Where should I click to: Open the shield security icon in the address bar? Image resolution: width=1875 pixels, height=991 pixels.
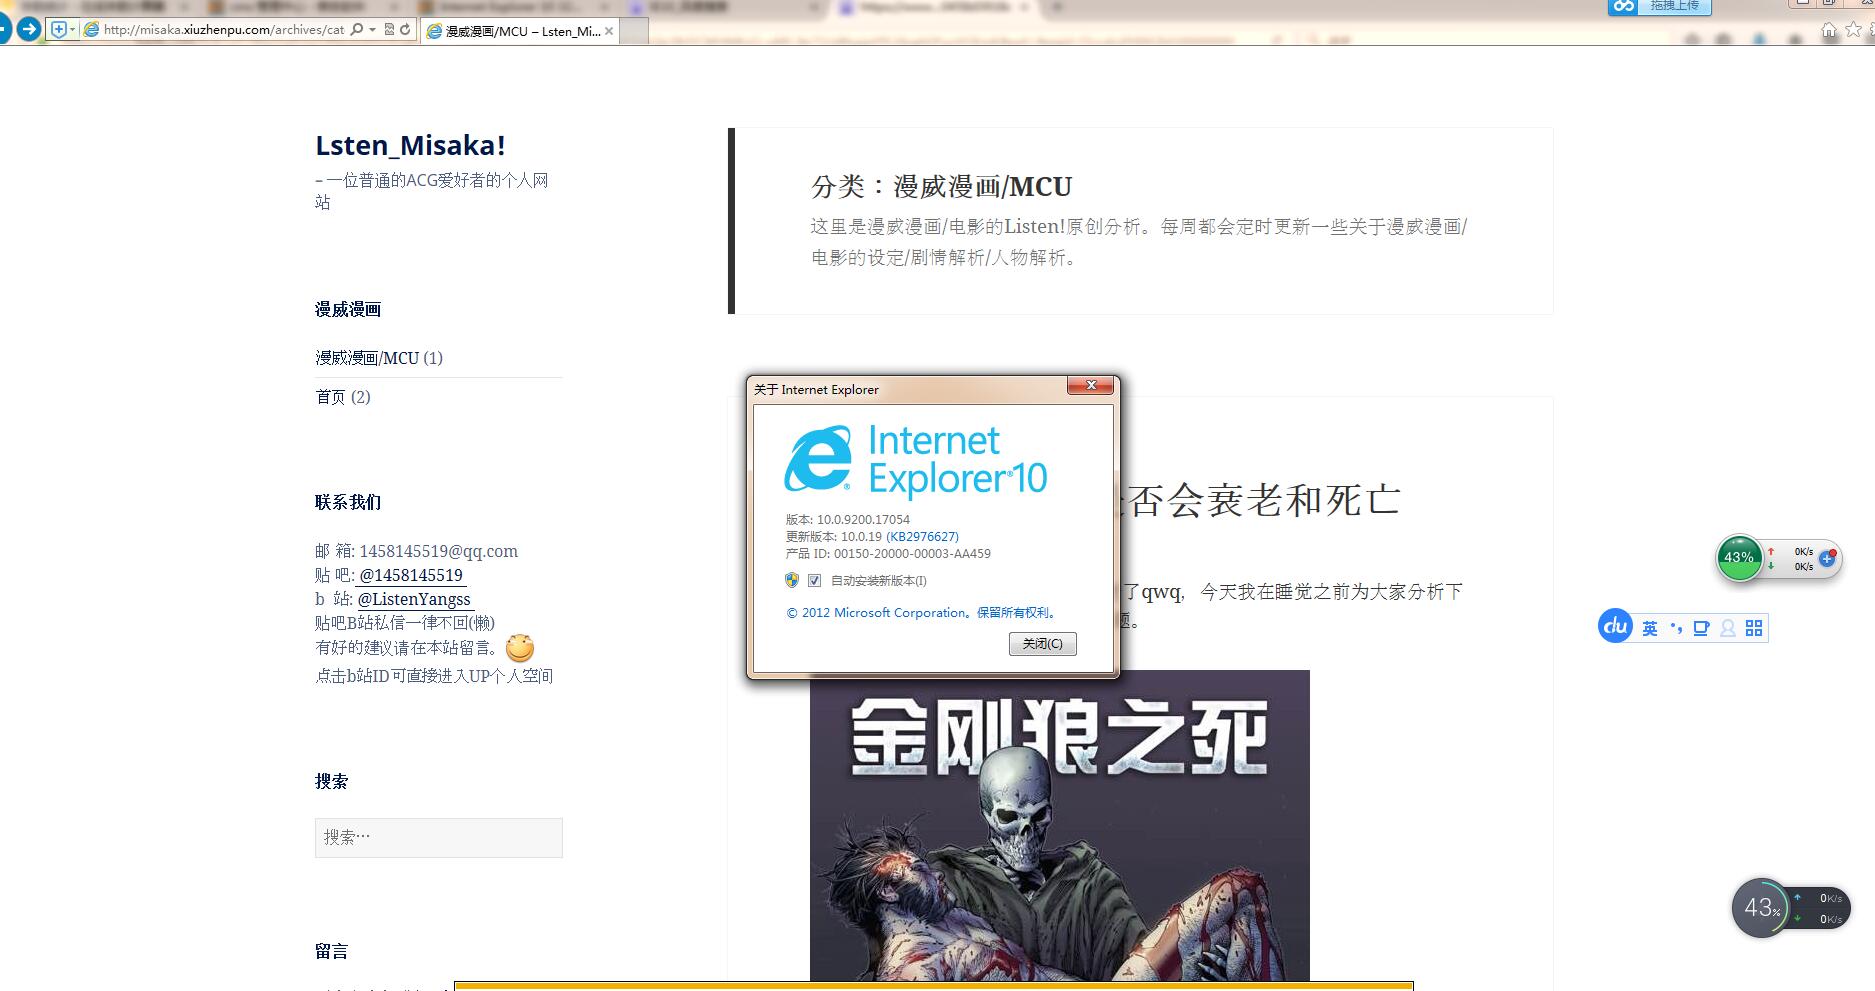click(x=58, y=30)
